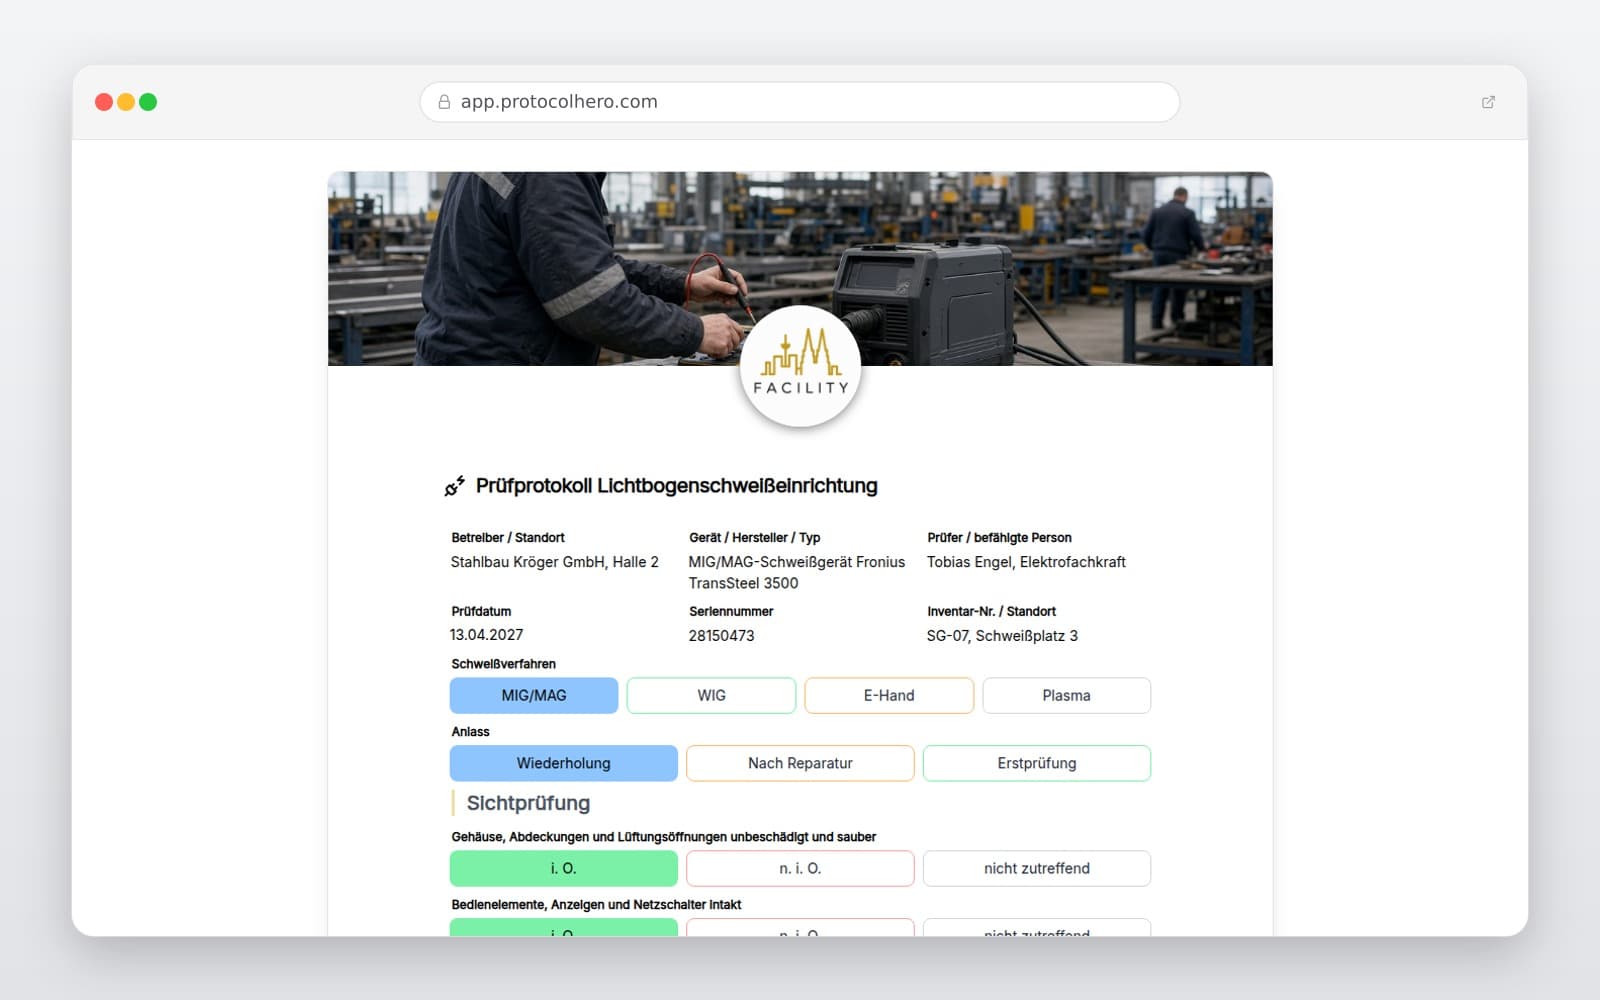
Task: Click the Inventar value SG-07, Schweißplatz 3
Action: [1002, 636]
